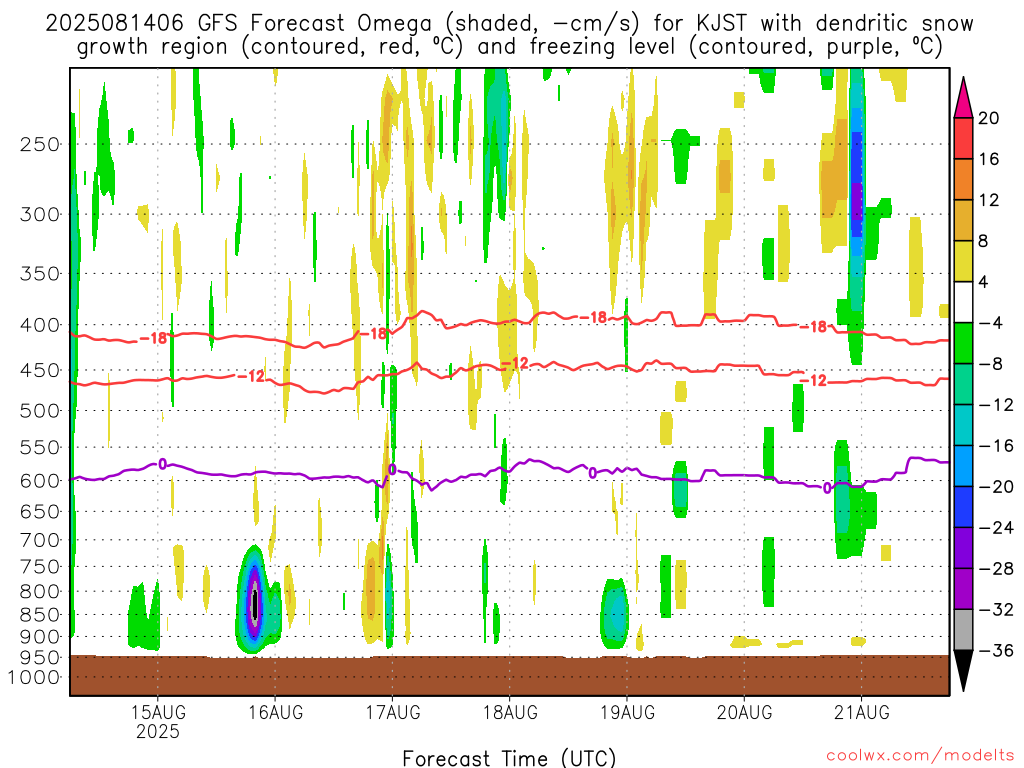Click the orange color bar segment between 12 and 16
The image size is (1024, 768).
tap(963, 179)
